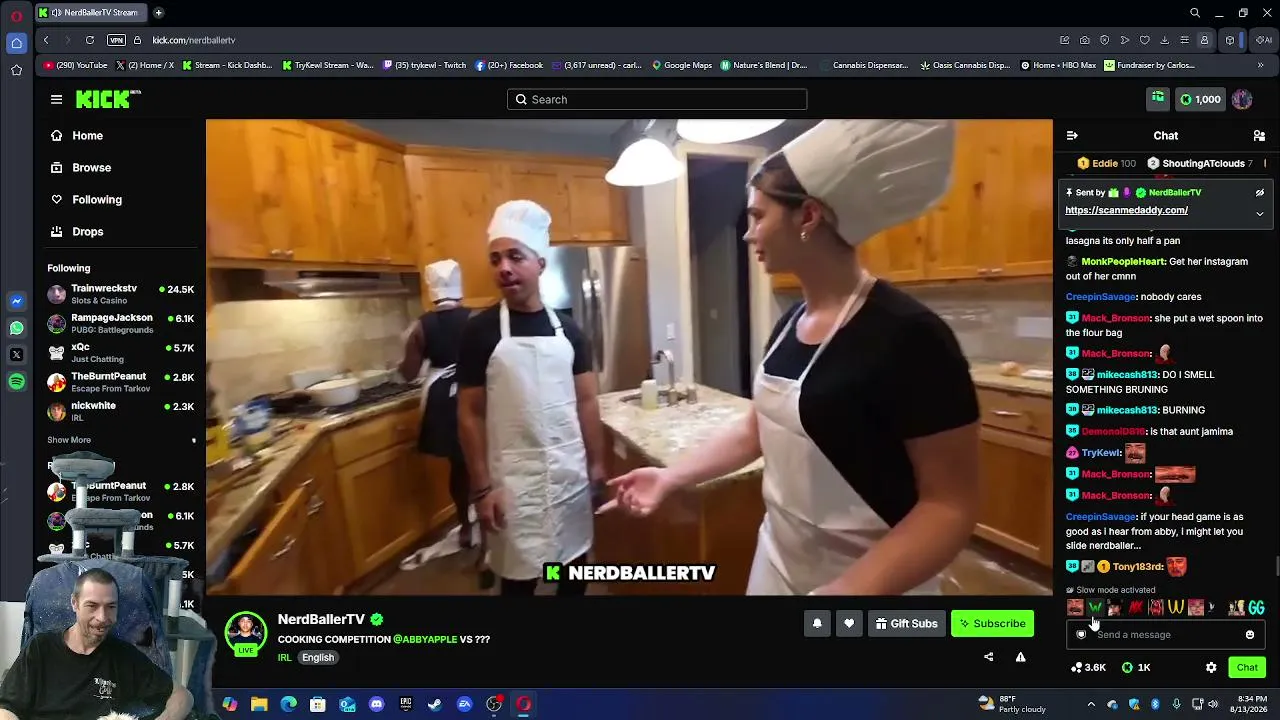
Task: Reload the page in Opera
Action: click(90, 40)
